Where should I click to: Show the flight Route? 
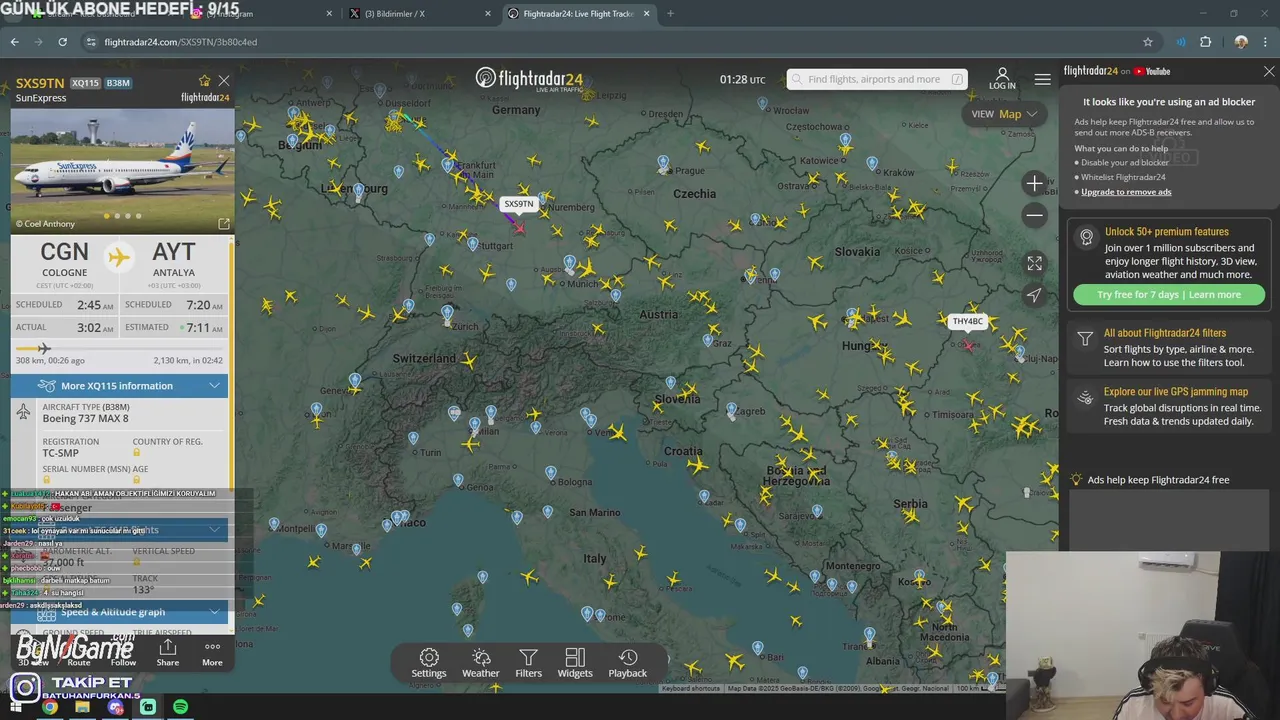(79, 653)
